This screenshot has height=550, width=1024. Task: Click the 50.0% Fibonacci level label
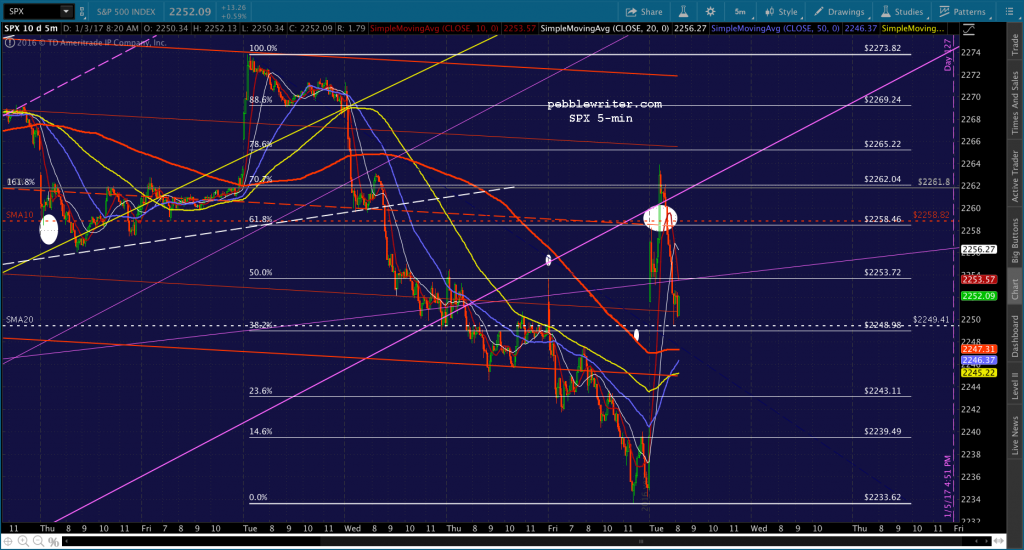[261, 272]
